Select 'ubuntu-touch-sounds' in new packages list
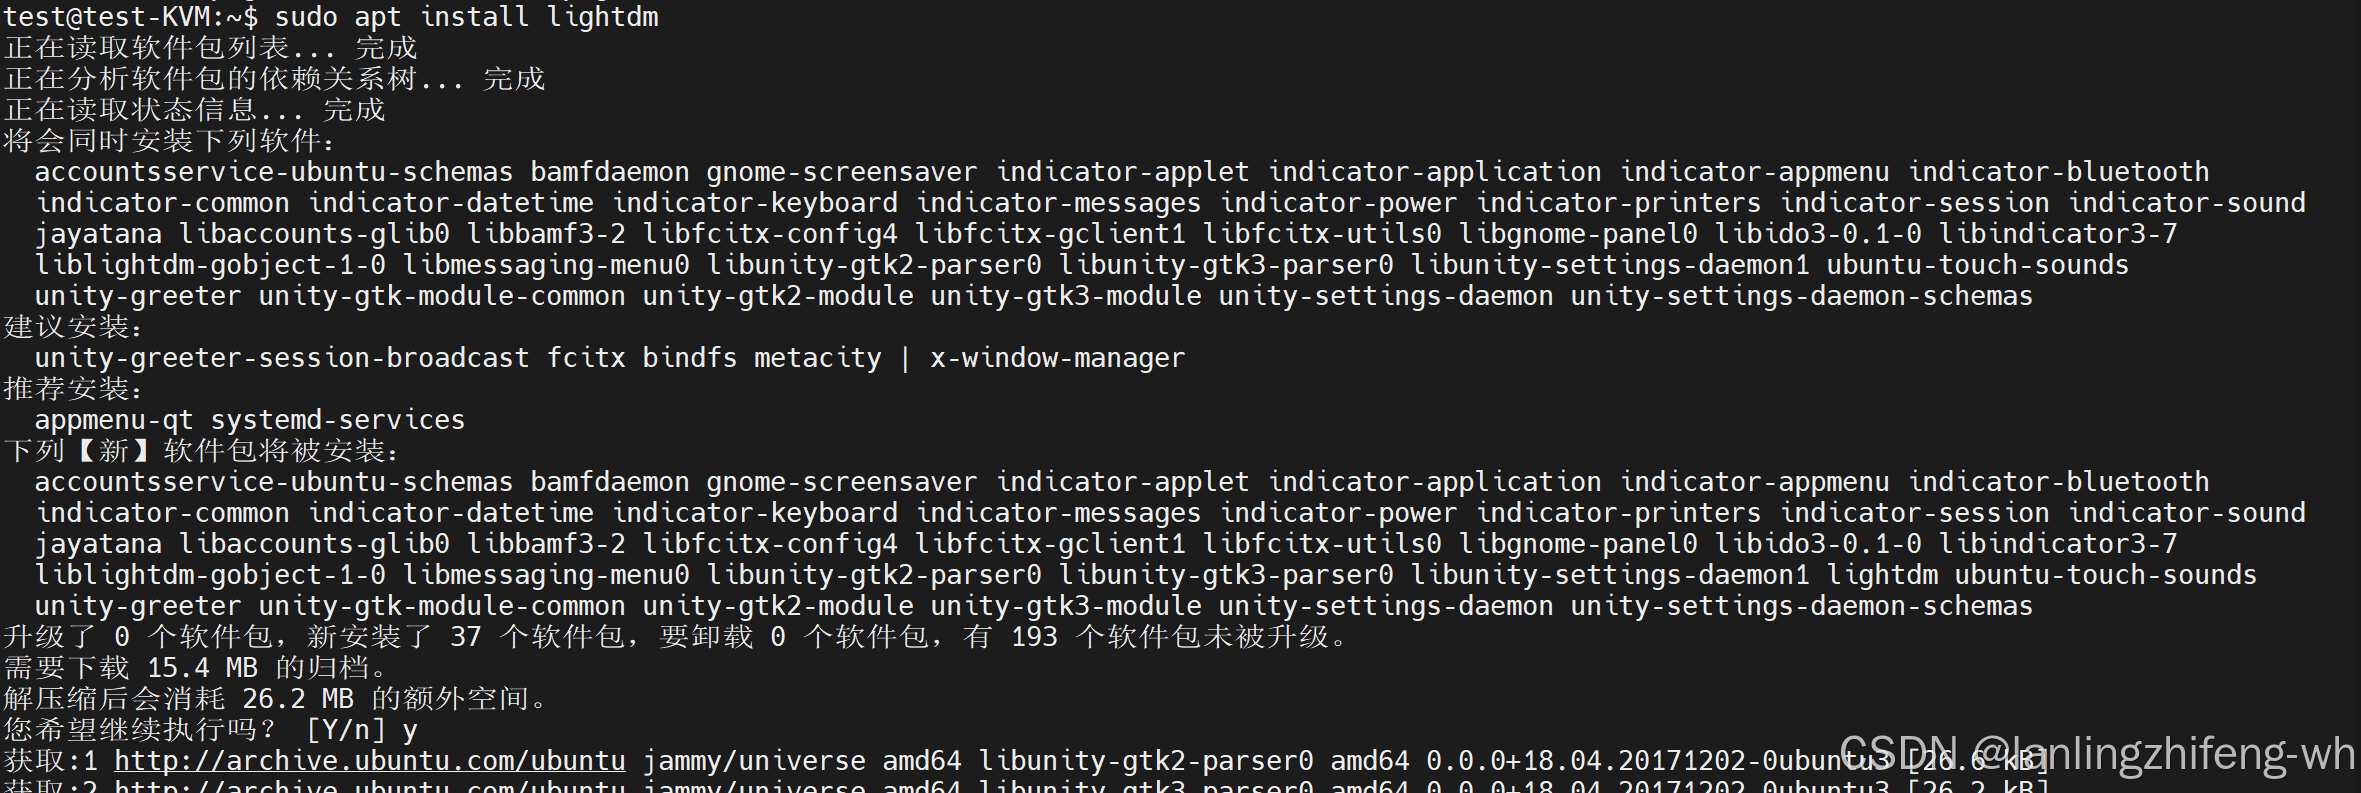 tap(2106, 575)
